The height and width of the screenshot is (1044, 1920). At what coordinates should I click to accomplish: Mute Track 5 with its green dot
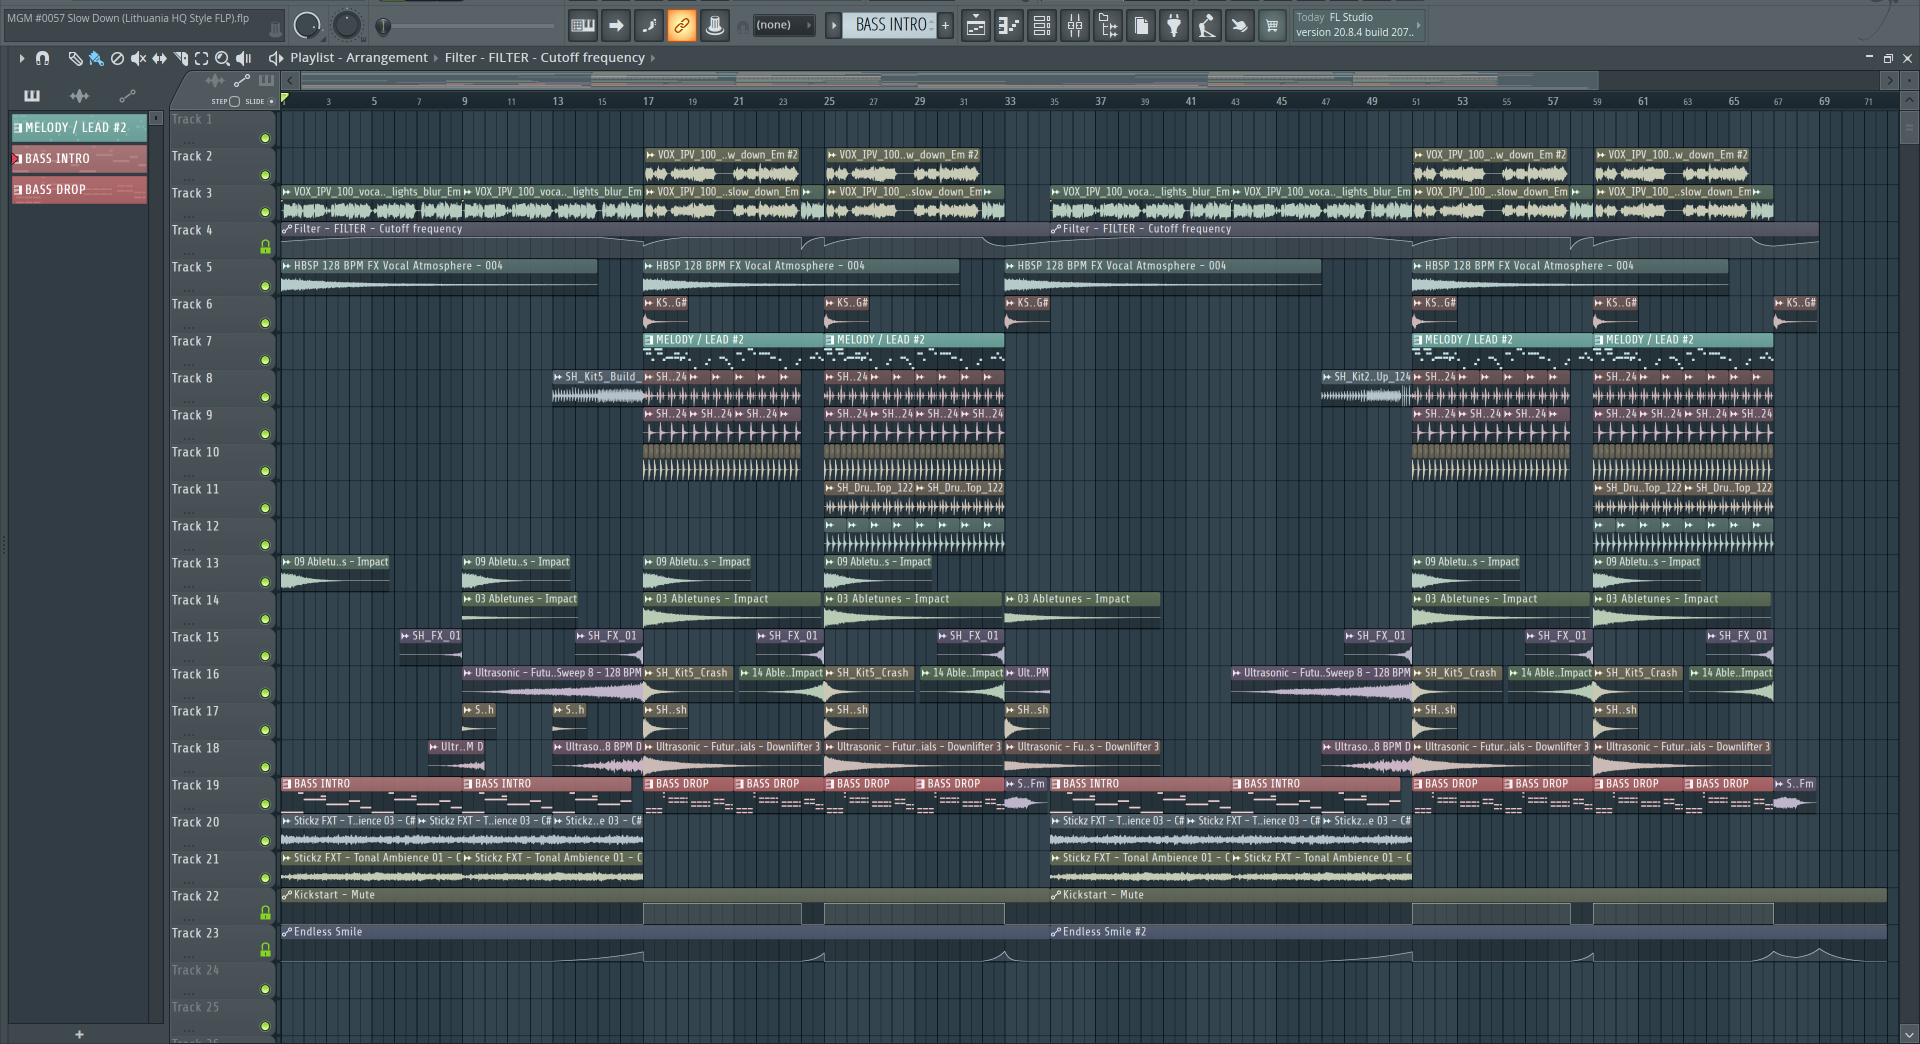[x=265, y=286]
